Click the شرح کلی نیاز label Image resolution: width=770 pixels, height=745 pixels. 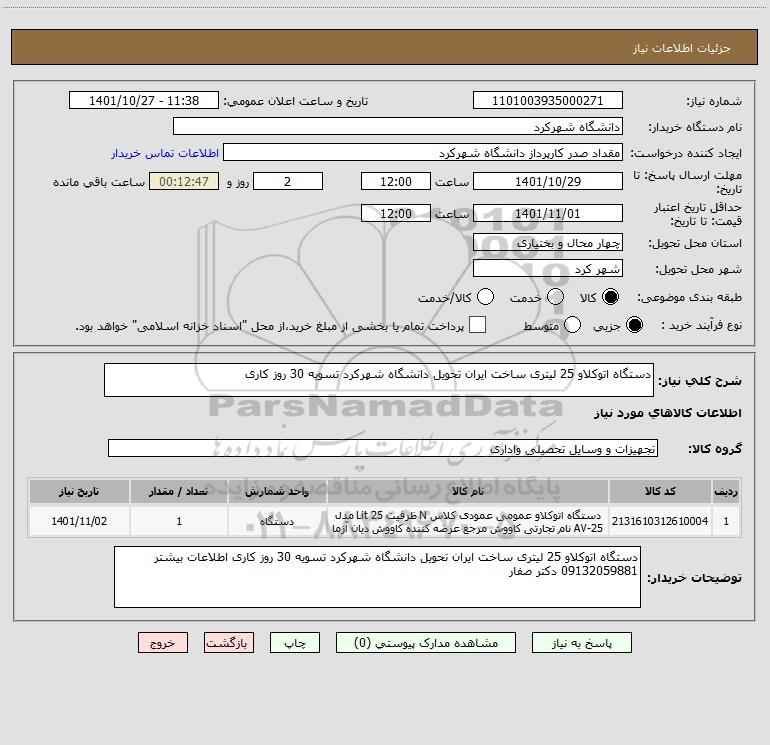click(700, 381)
